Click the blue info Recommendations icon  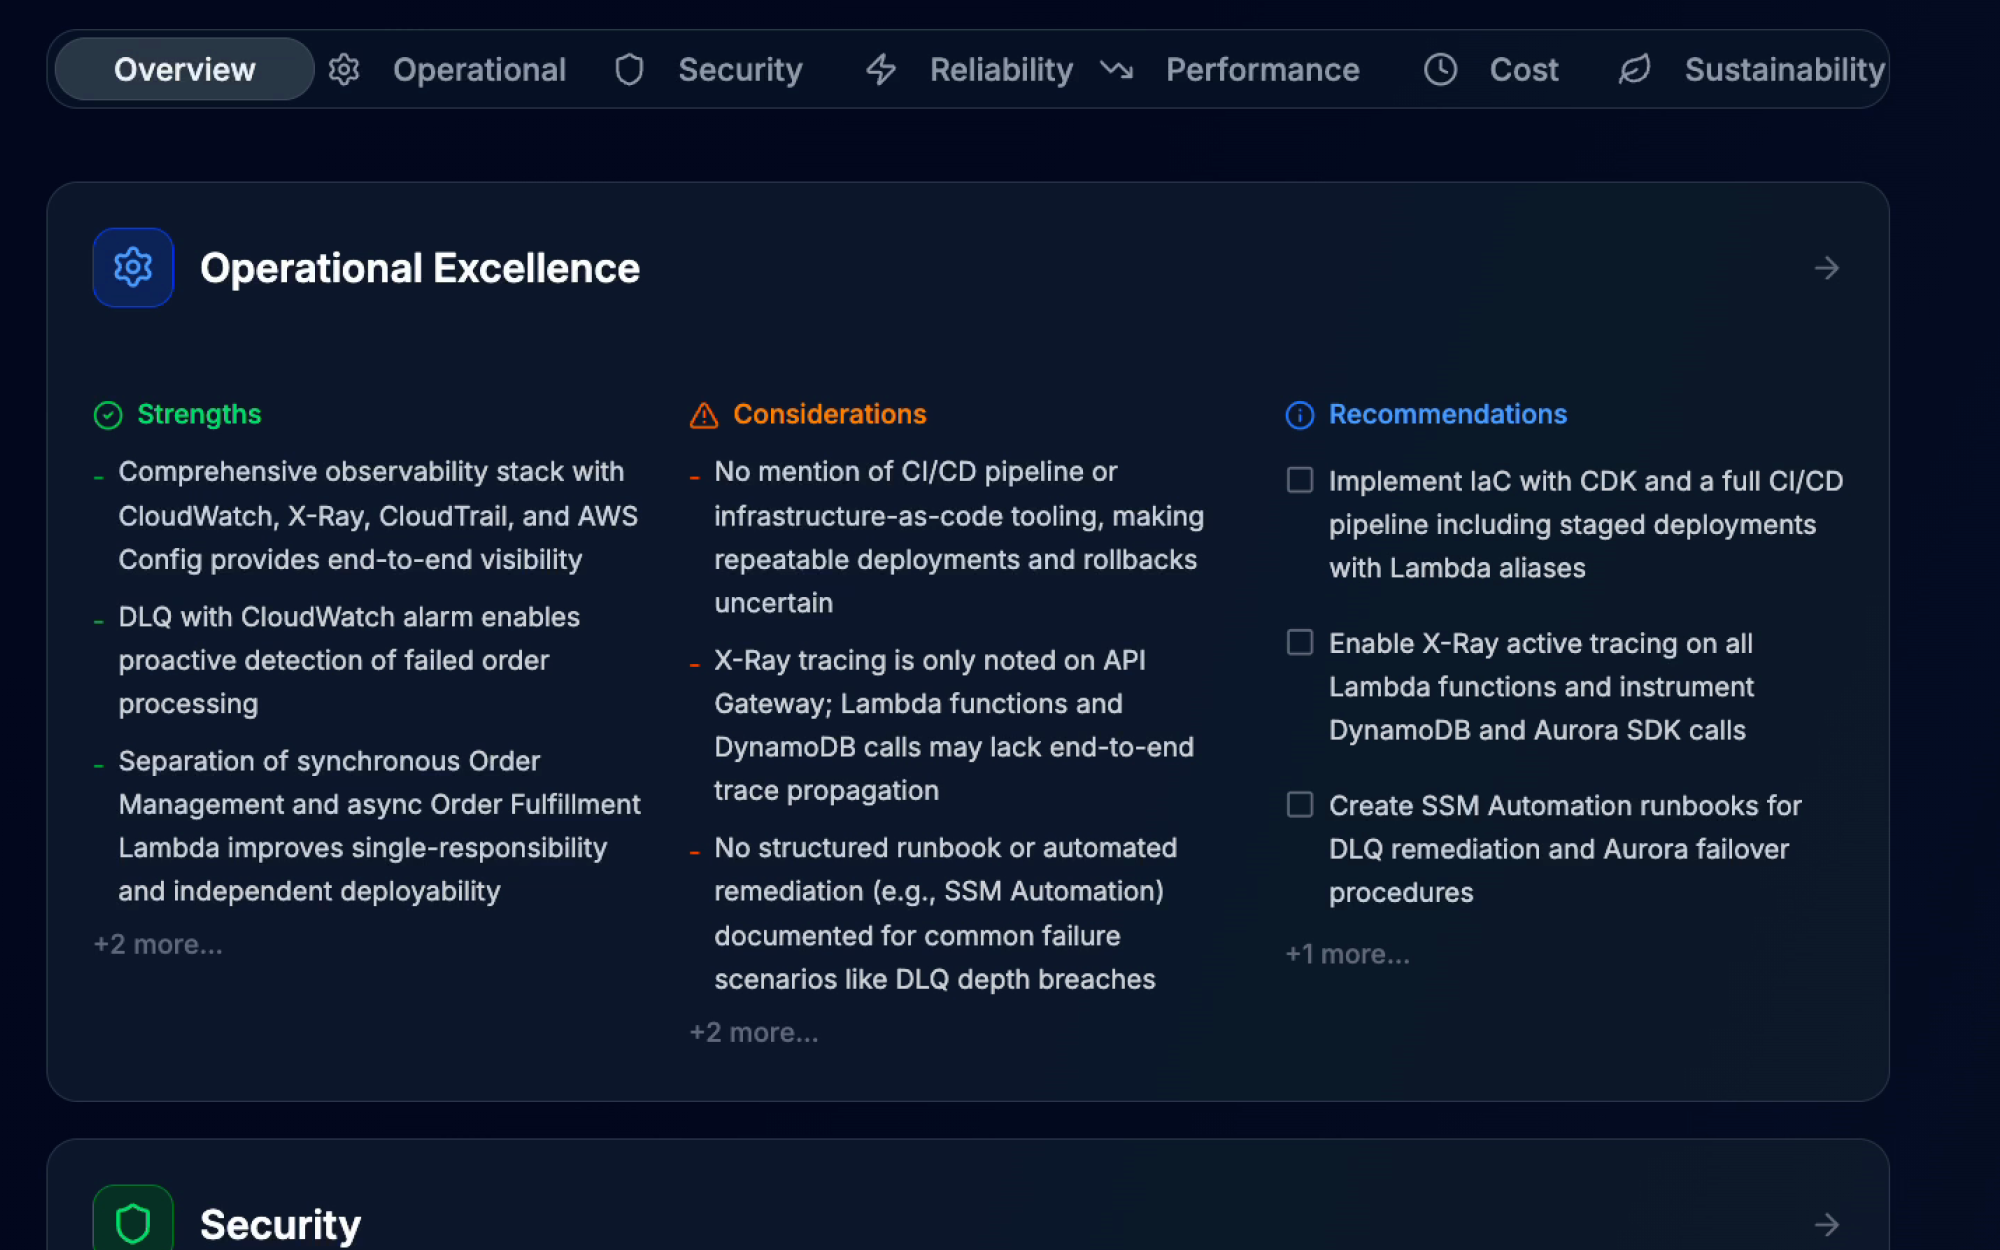coord(1299,415)
